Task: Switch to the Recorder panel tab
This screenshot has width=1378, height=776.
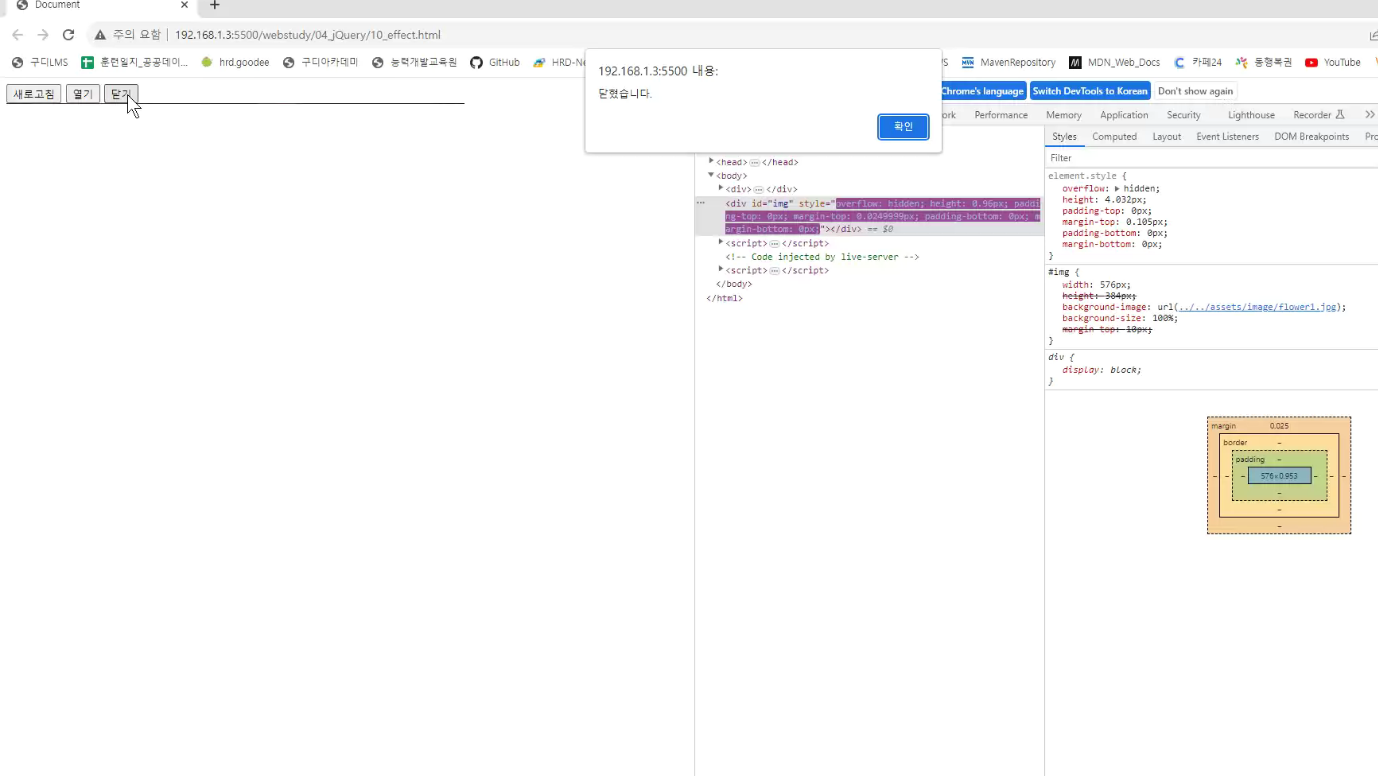Action: point(1318,115)
